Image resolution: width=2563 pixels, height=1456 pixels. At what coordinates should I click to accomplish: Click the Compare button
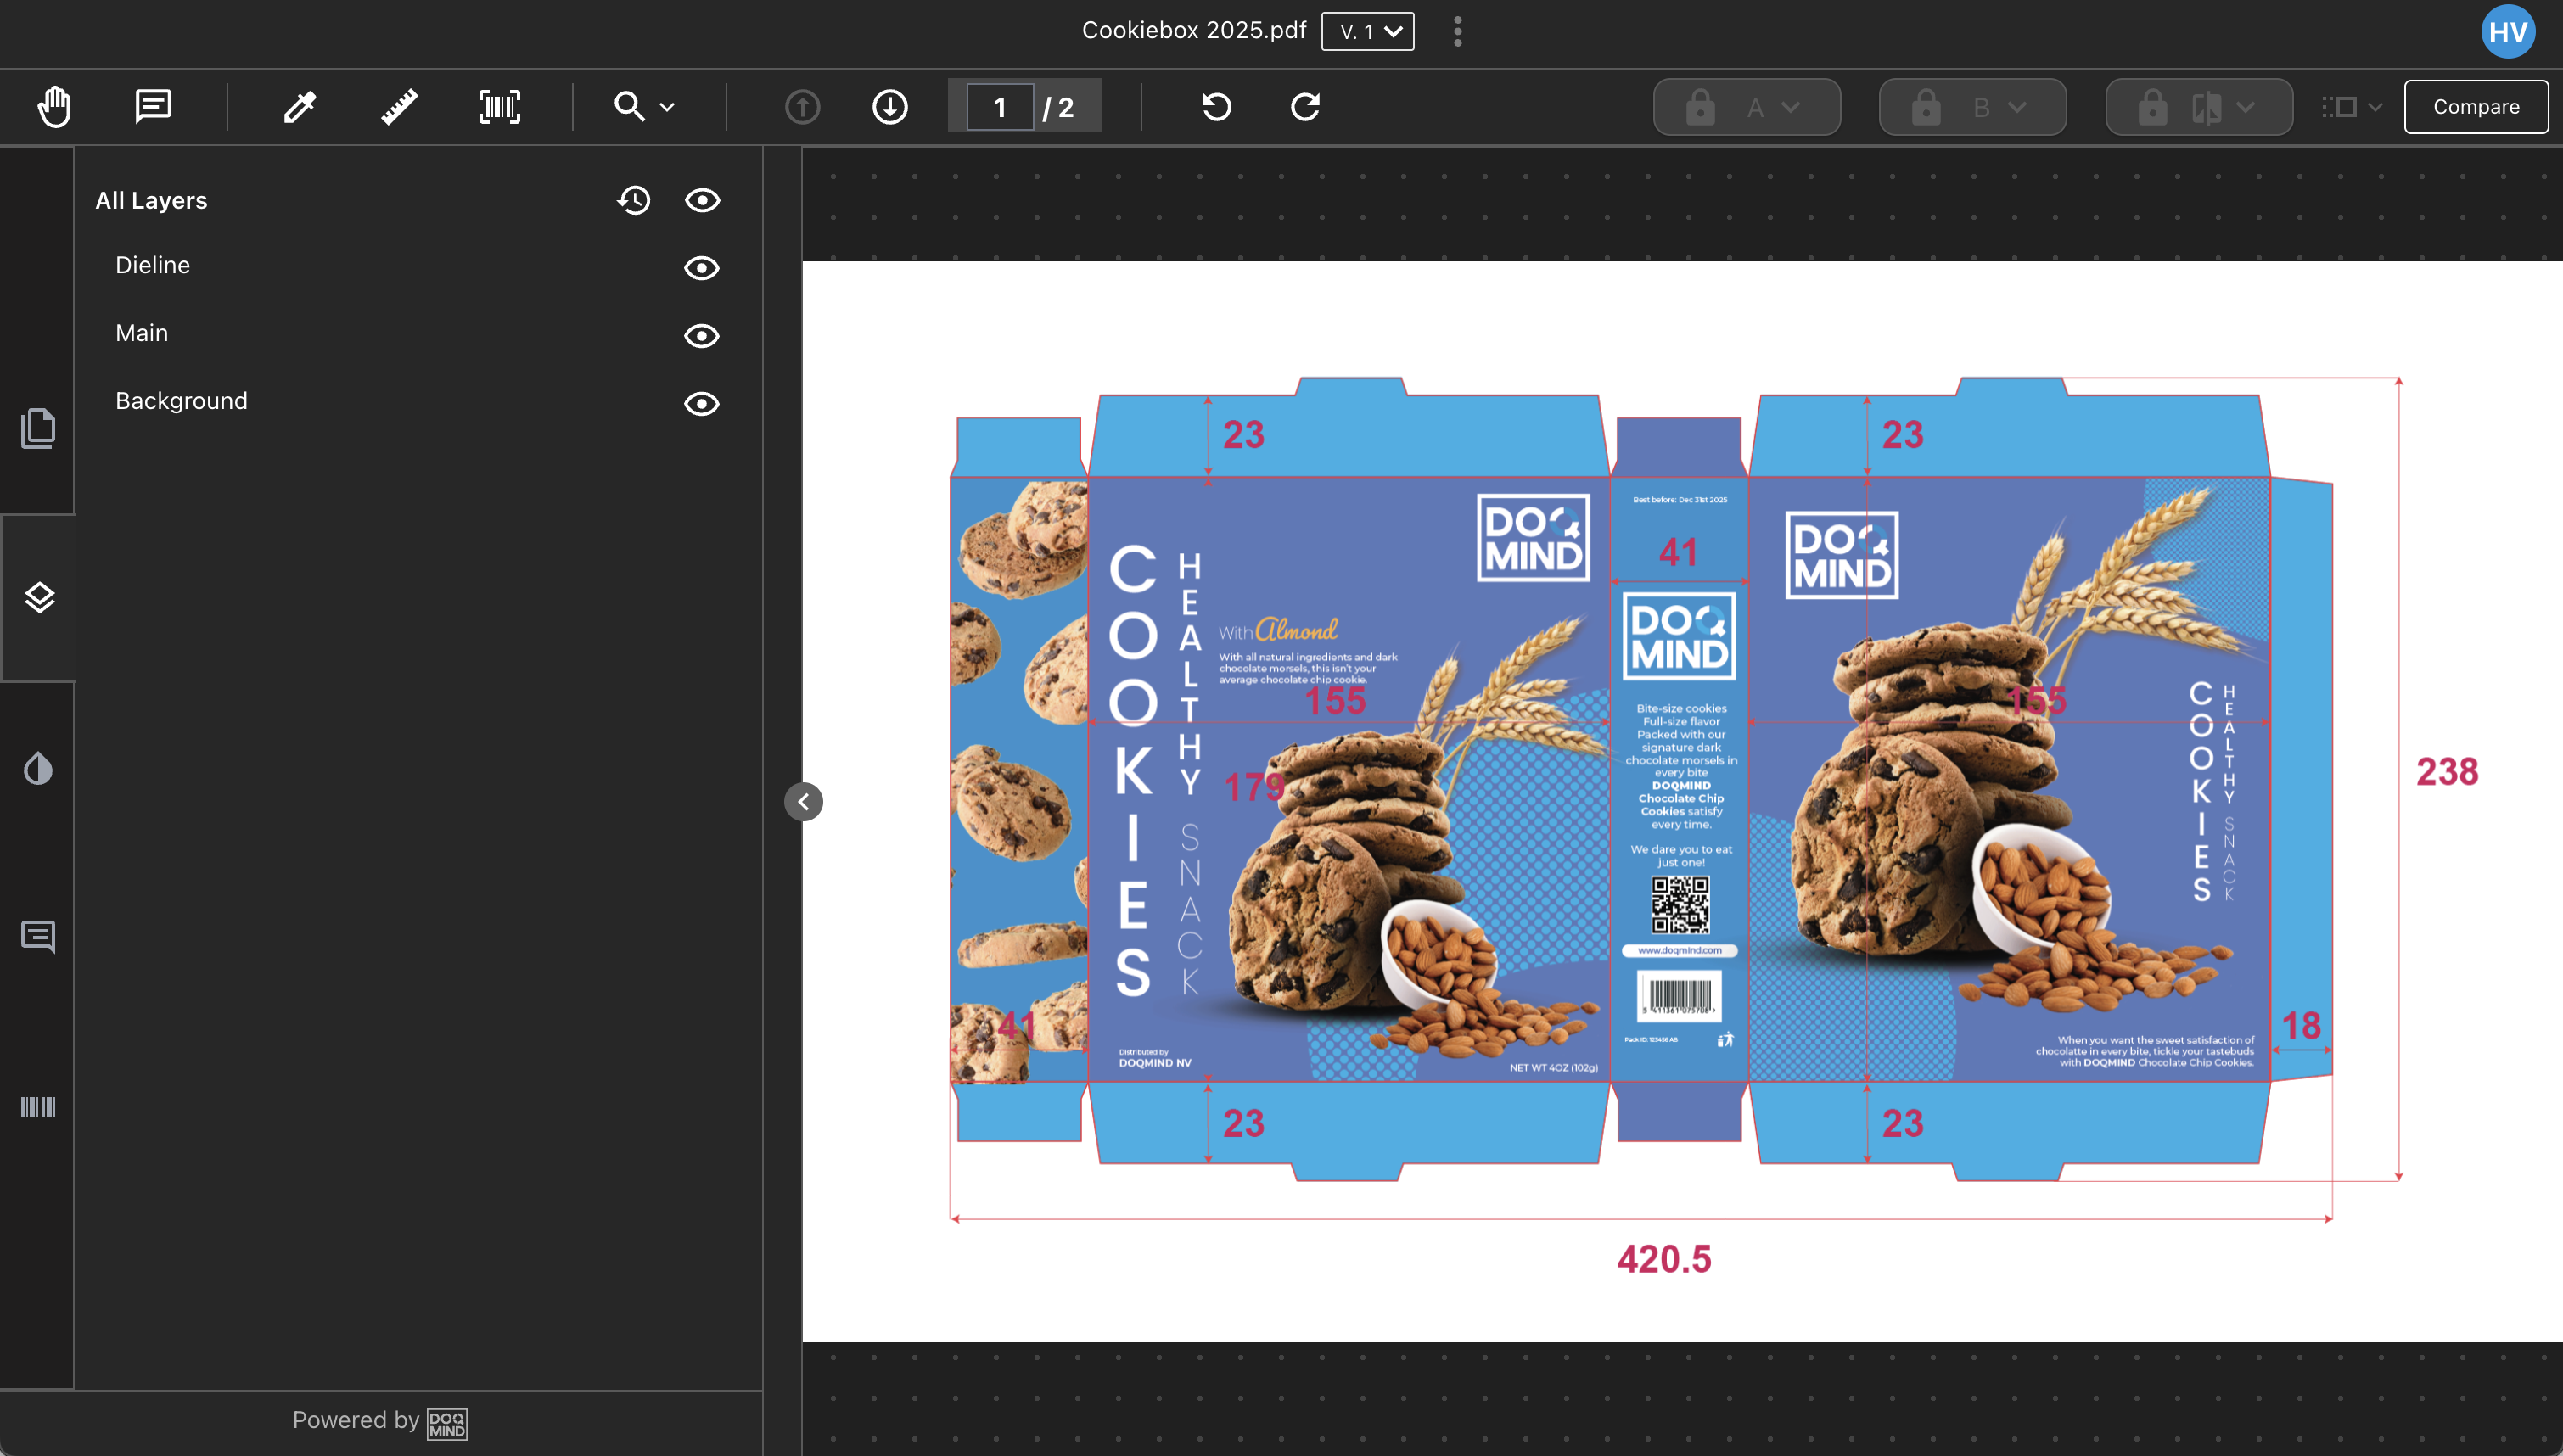coord(2475,106)
